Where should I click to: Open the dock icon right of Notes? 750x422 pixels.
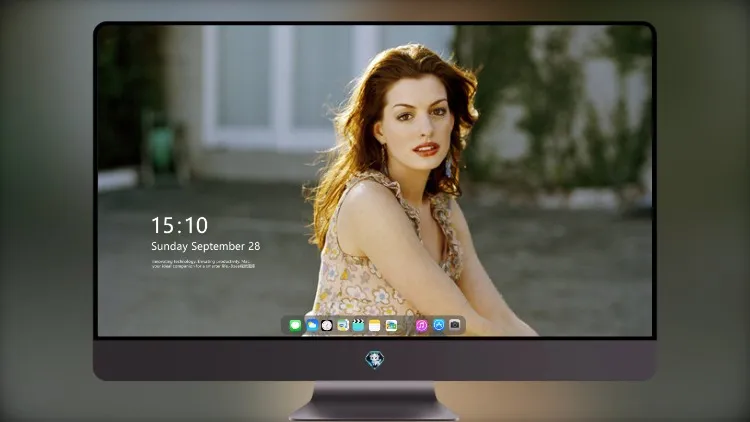(391, 325)
